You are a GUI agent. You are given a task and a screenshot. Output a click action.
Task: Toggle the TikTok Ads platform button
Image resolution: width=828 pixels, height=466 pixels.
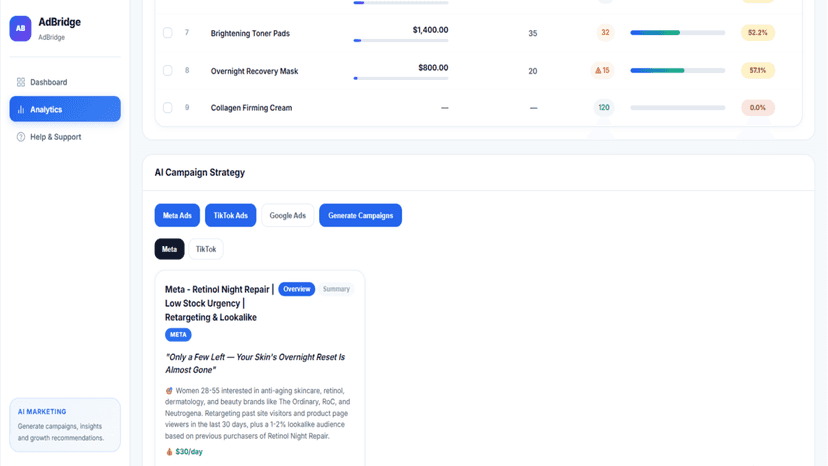[230, 215]
